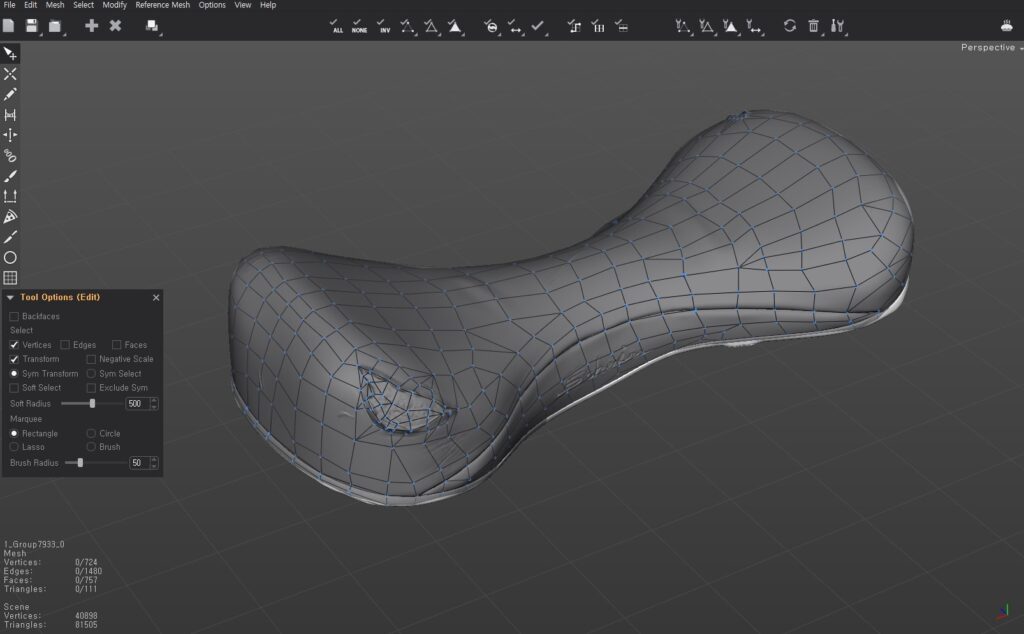
Task: Click the Select None toolbar icon
Action: [359, 26]
